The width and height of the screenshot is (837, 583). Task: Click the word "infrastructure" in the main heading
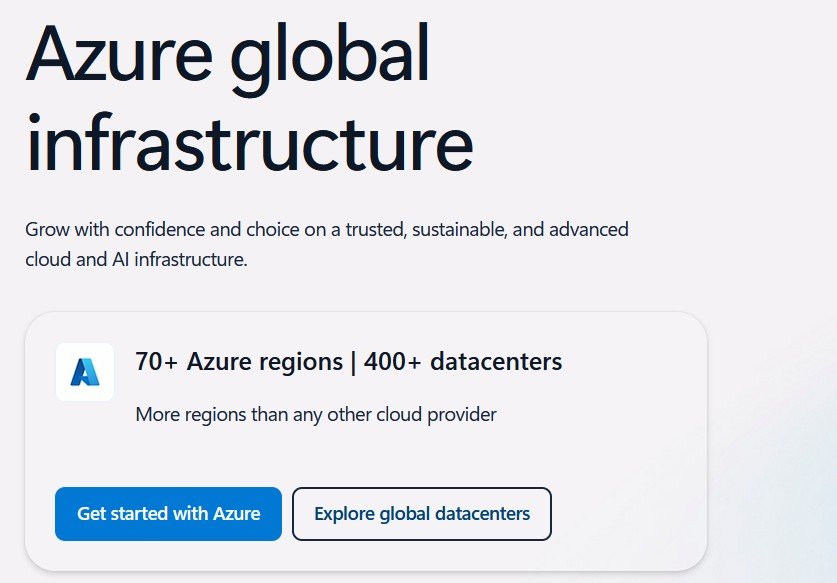(x=249, y=144)
